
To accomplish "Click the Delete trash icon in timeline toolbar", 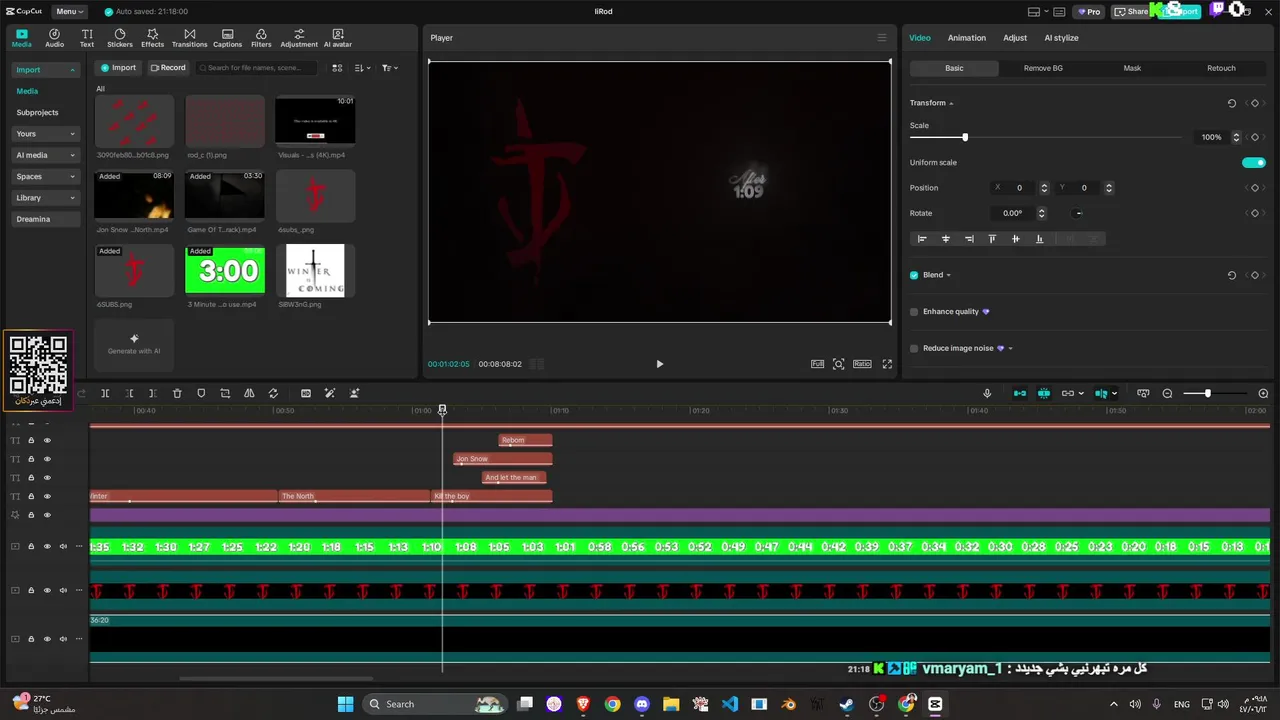I will 177,393.
